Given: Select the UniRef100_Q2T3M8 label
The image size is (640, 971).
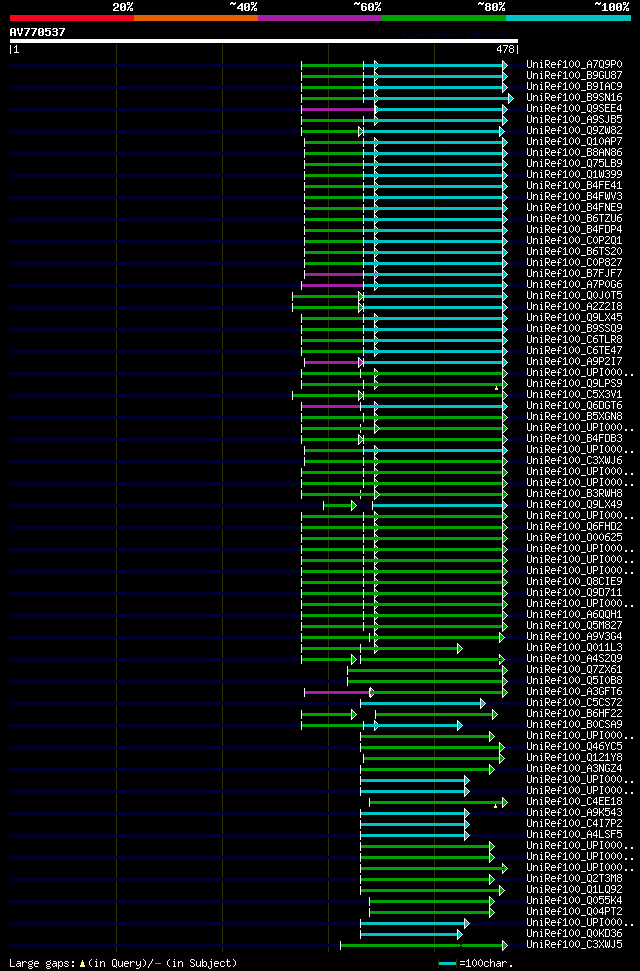Looking at the screenshot, I should [x=574, y=879].
